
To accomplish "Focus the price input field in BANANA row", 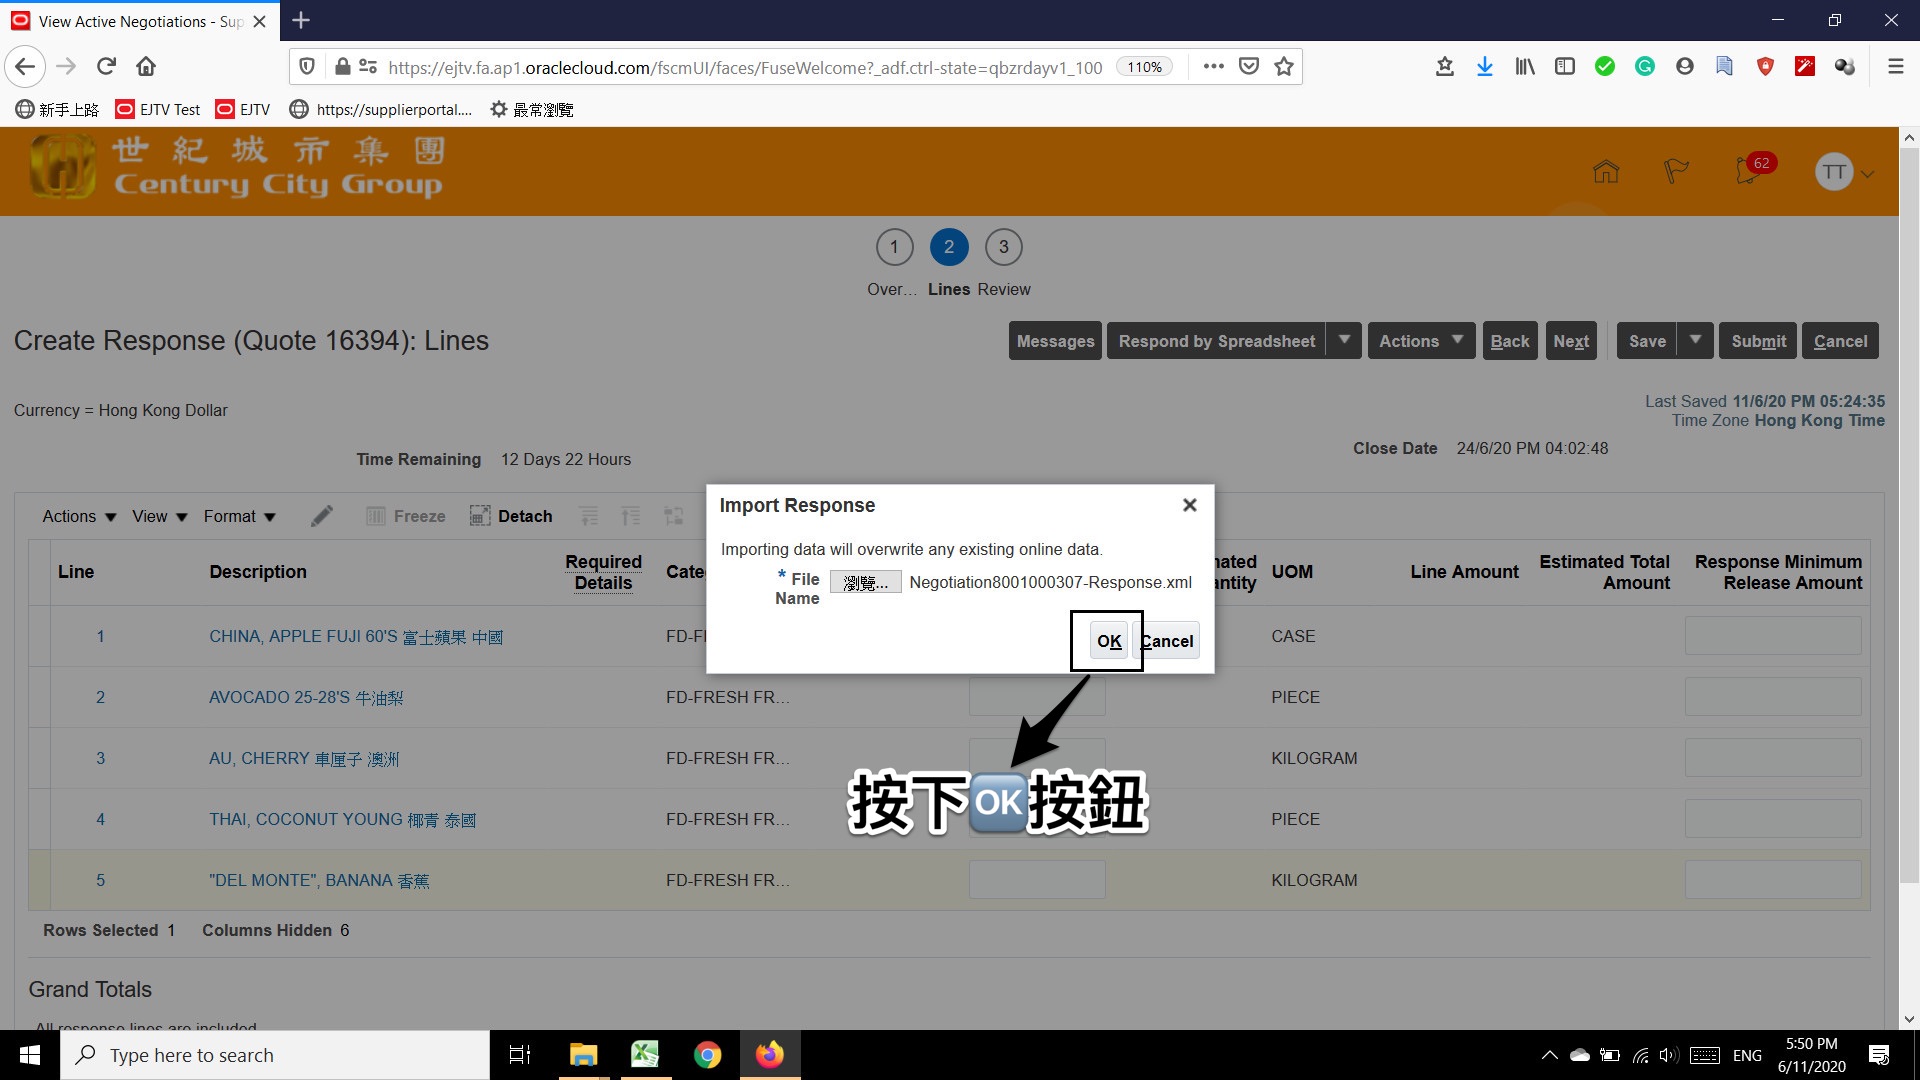I will pyautogui.click(x=1037, y=880).
